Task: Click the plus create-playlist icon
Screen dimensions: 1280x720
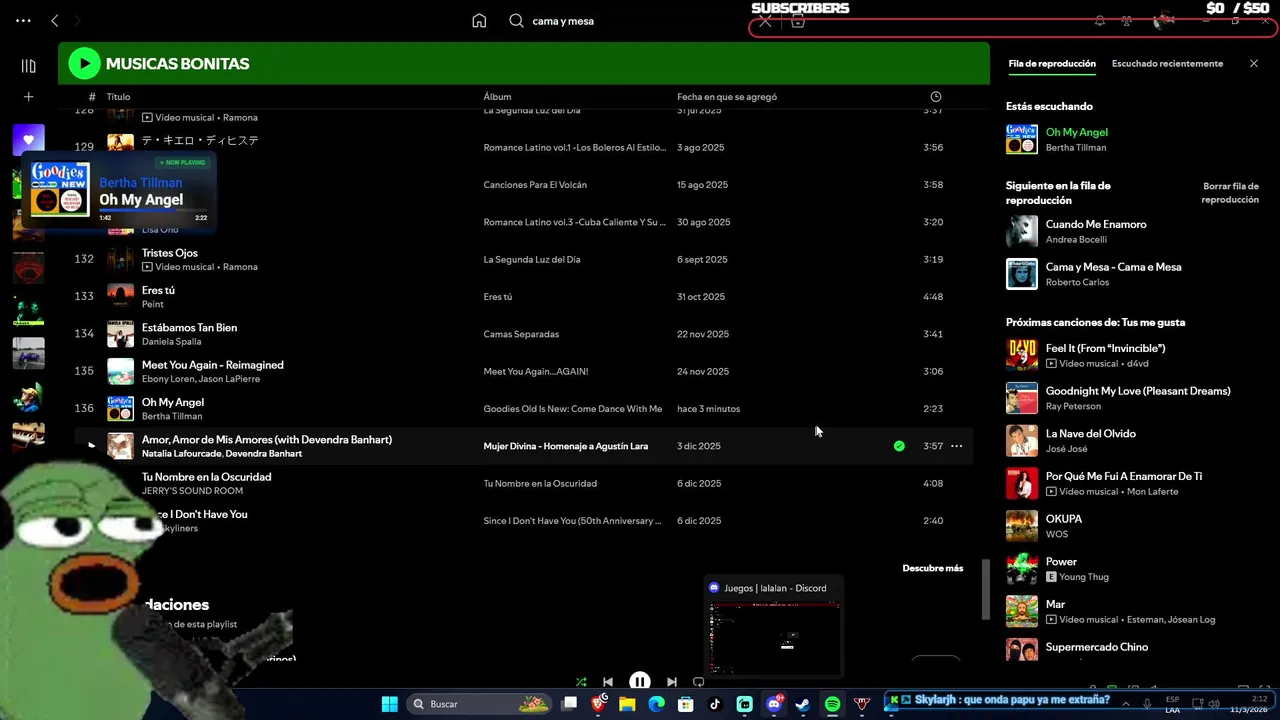Action: [x=29, y=97]
